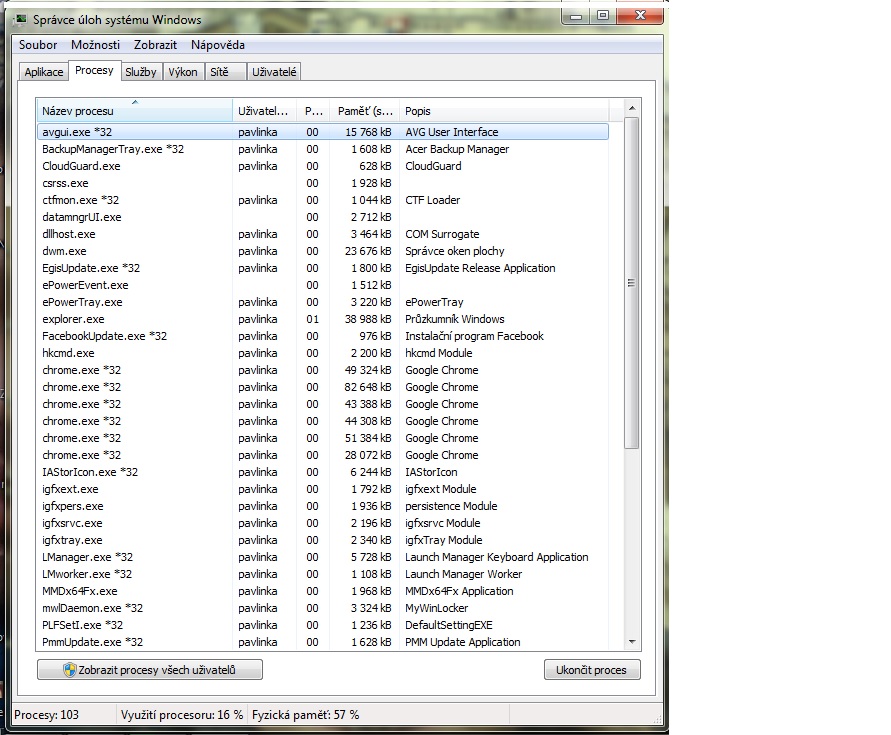Click Ukončit proces button
891x735 pixels.
[592, 670]
